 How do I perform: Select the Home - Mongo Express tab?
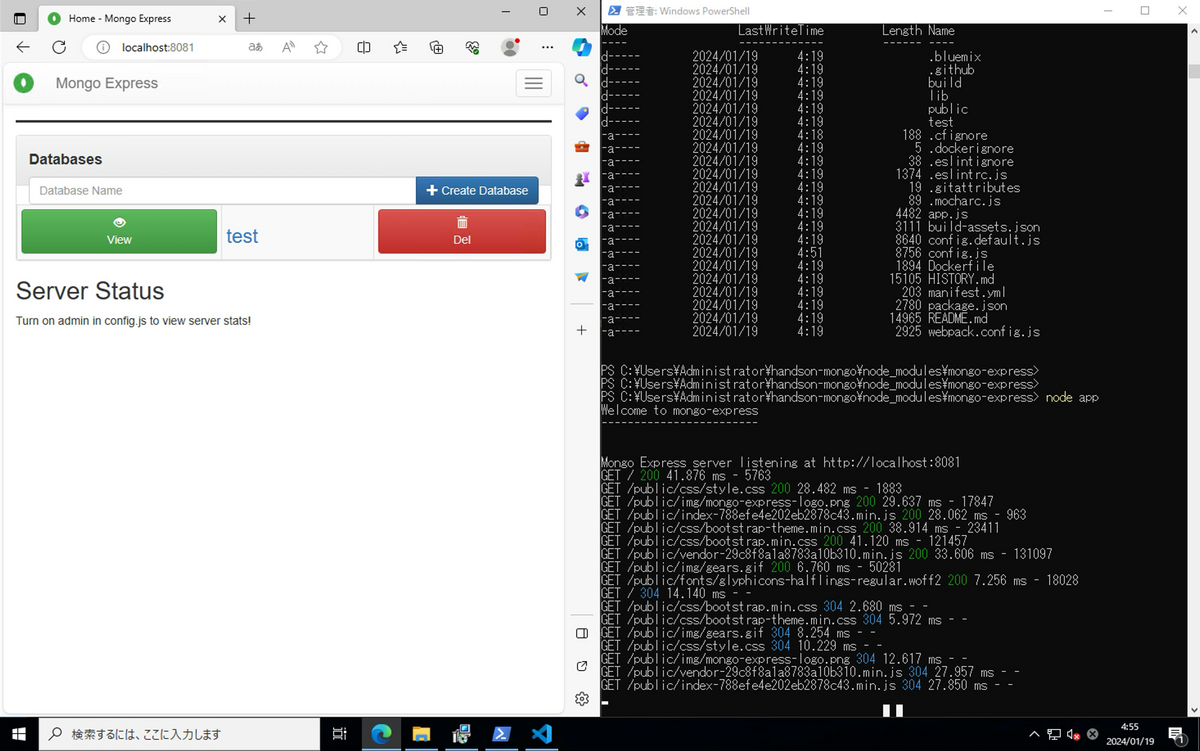click(x=135, y=18)
